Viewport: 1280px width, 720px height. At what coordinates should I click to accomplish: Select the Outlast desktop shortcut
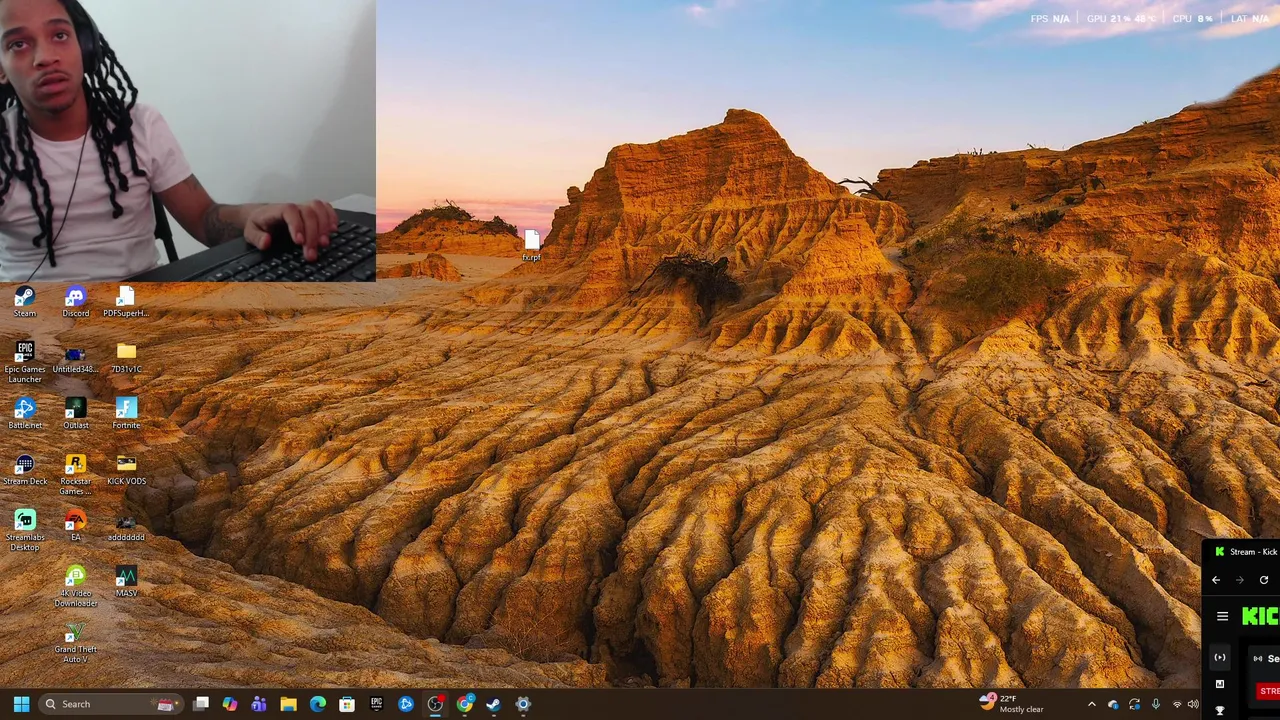75,413
